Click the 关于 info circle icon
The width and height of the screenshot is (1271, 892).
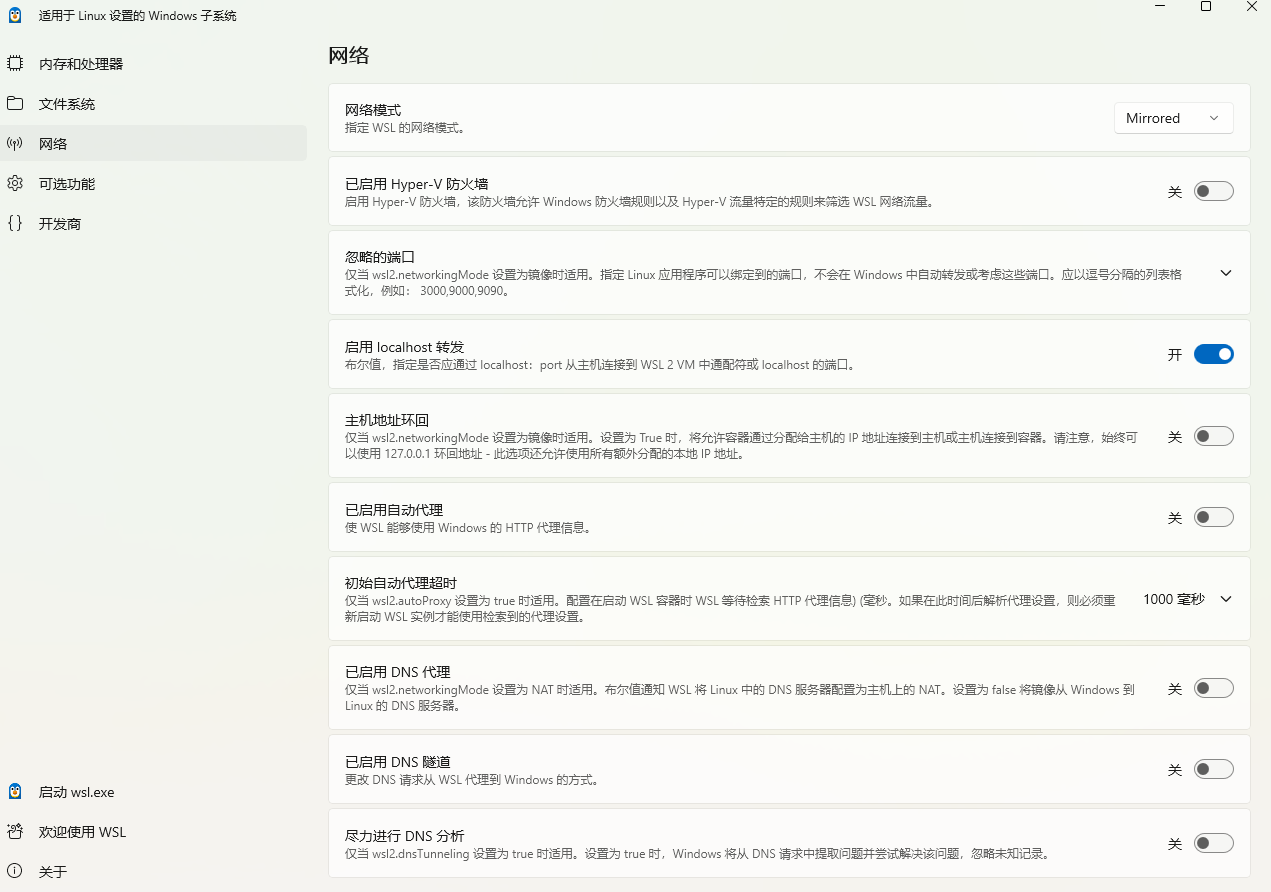click(15, 872)
